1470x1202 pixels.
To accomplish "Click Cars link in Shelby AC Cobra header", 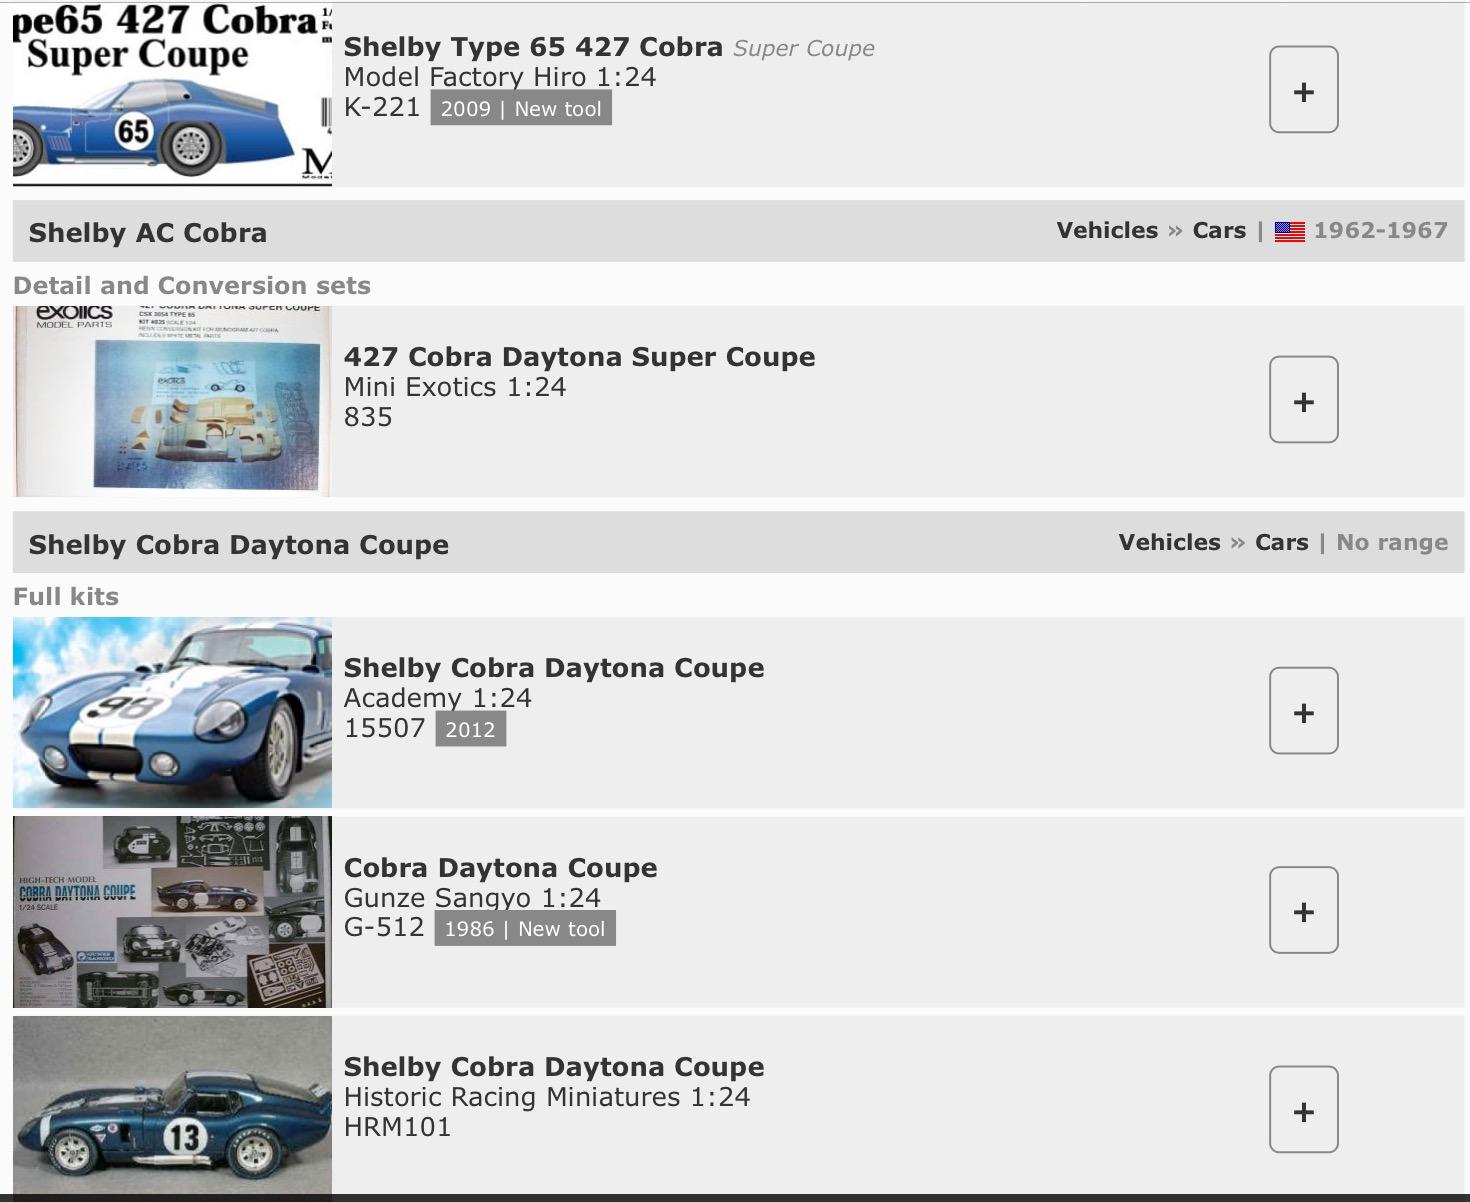I will 1218,231.
